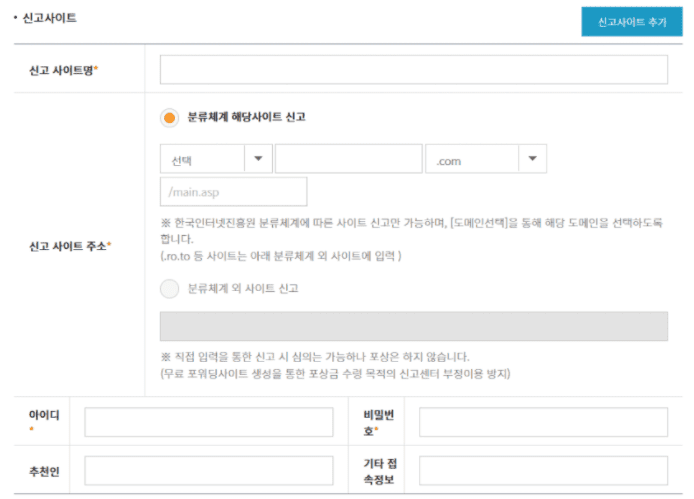
Task: Click the 신고 사이트명 label
Action: click(63, 70)
